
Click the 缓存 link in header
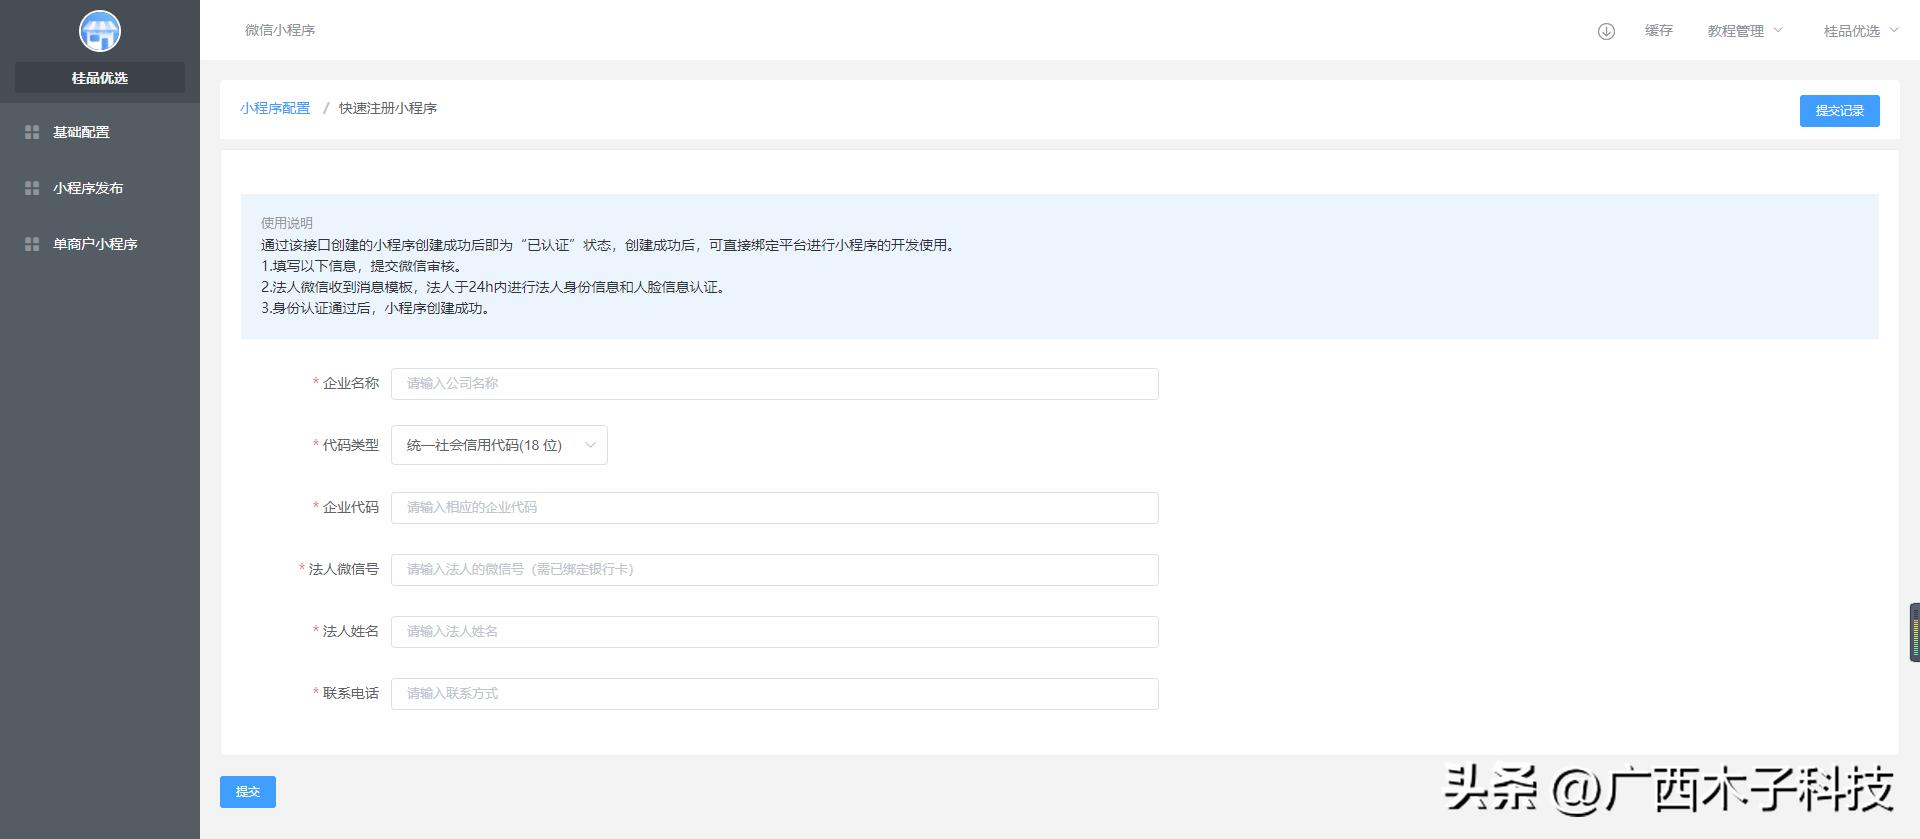click(x=1658, y=31)
